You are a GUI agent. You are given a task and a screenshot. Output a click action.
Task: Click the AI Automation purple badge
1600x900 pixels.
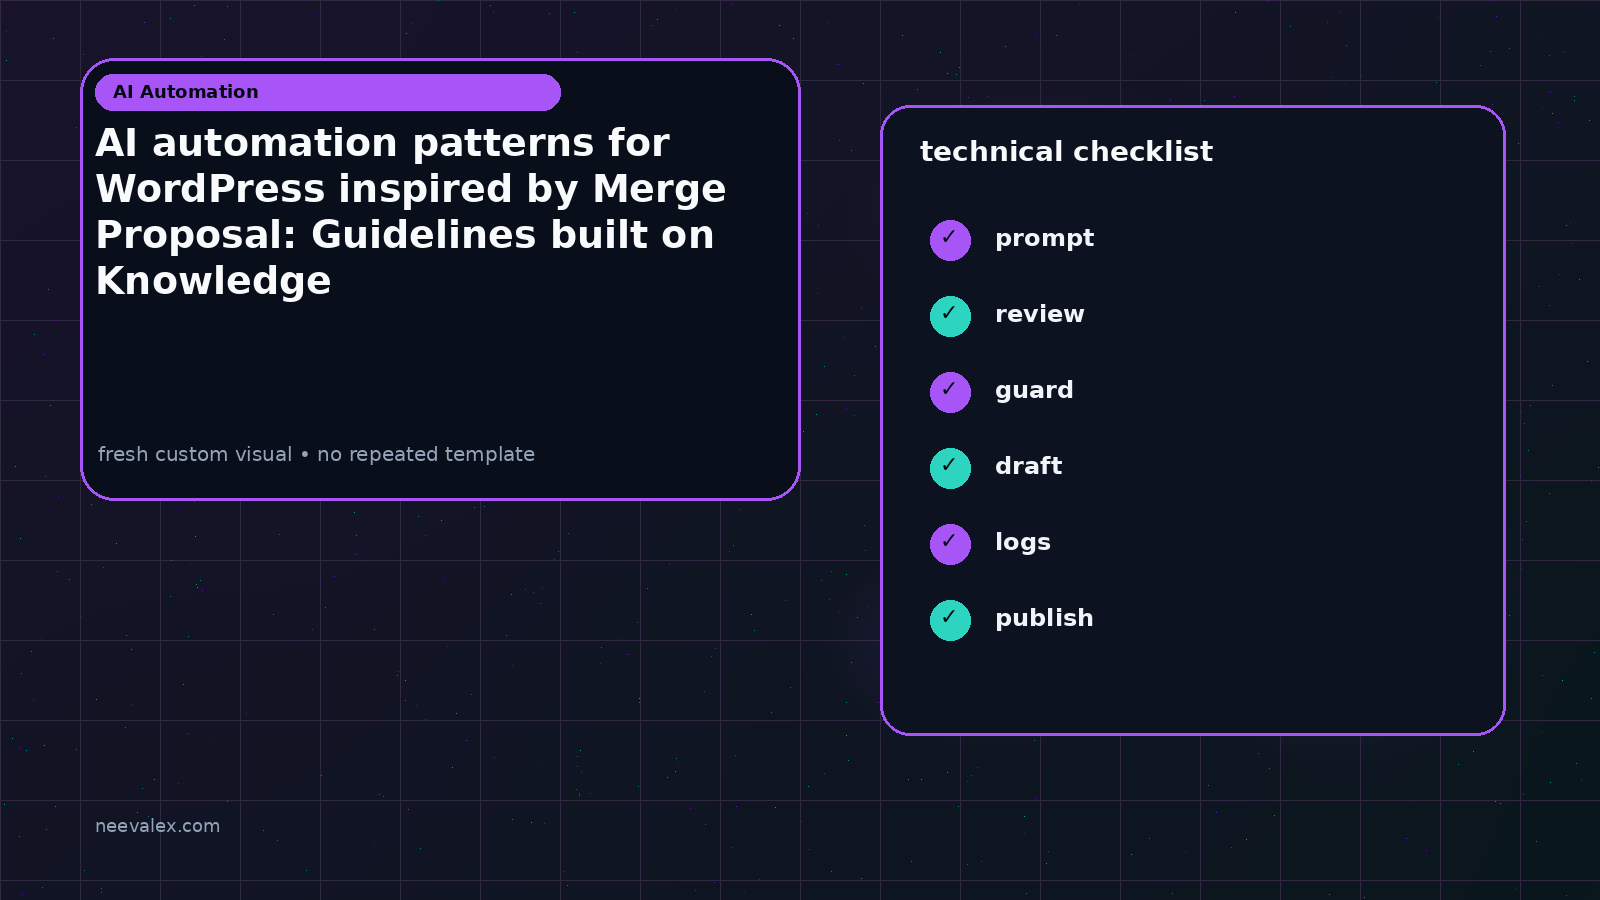pos(328,92)
